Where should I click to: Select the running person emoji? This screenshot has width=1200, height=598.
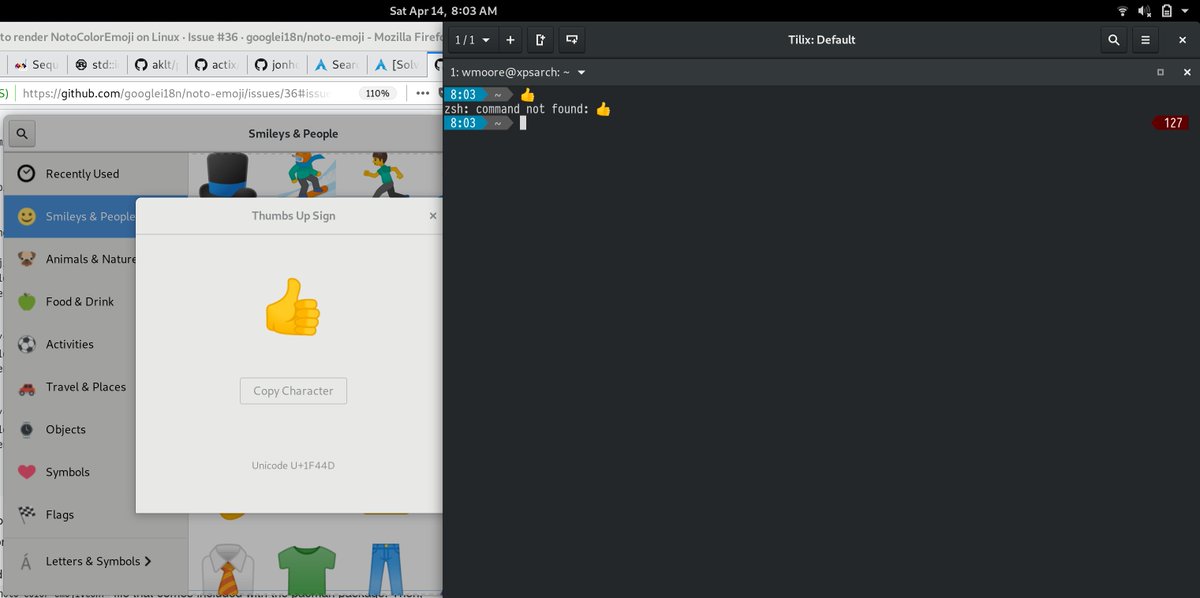click(385, 176)
